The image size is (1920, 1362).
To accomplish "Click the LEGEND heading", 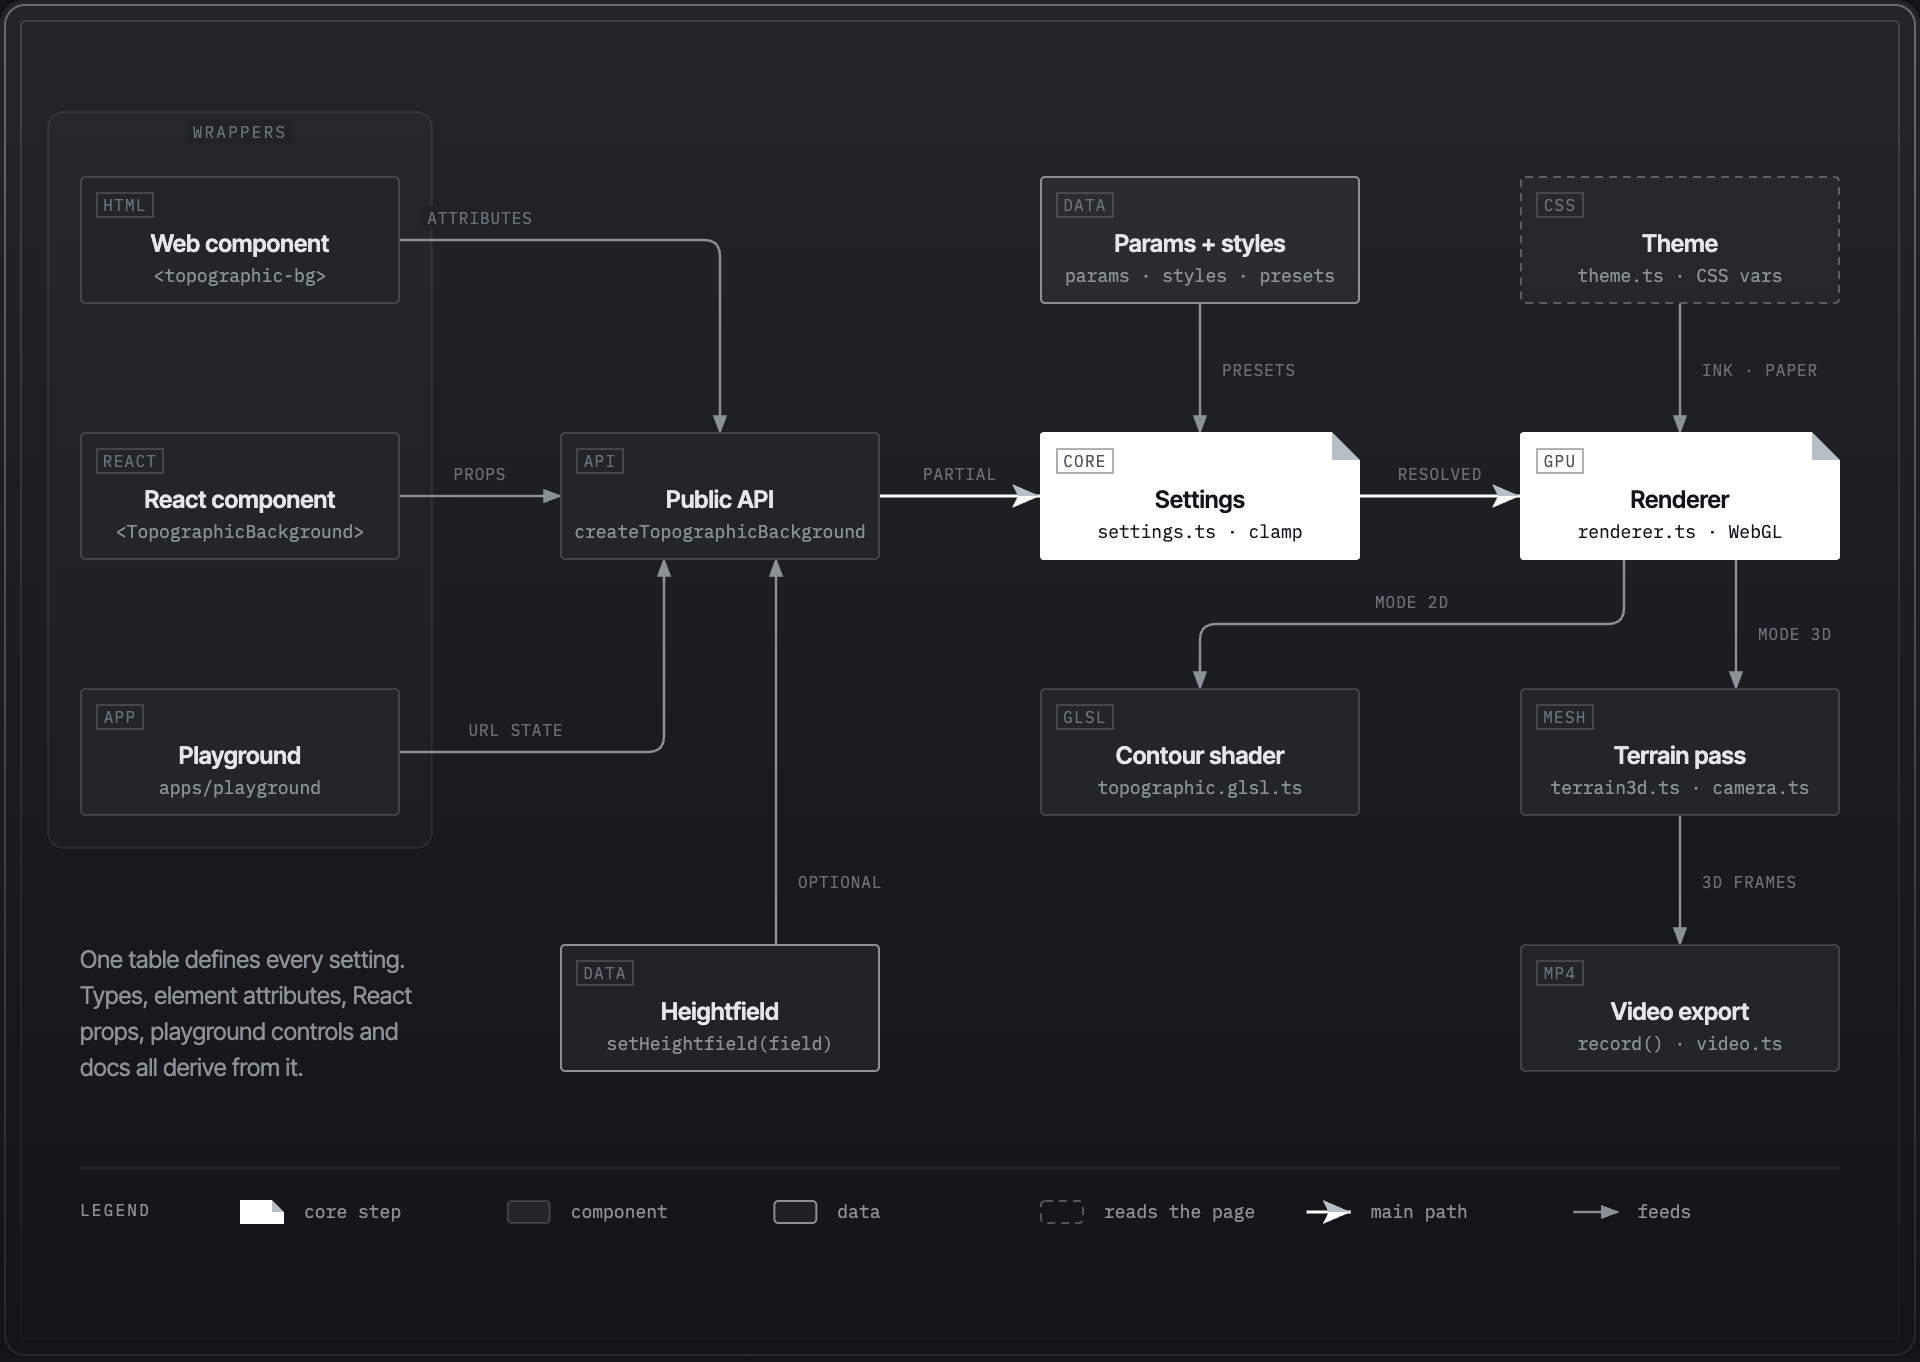I will pyautogui.click(x=115, y=1210).
